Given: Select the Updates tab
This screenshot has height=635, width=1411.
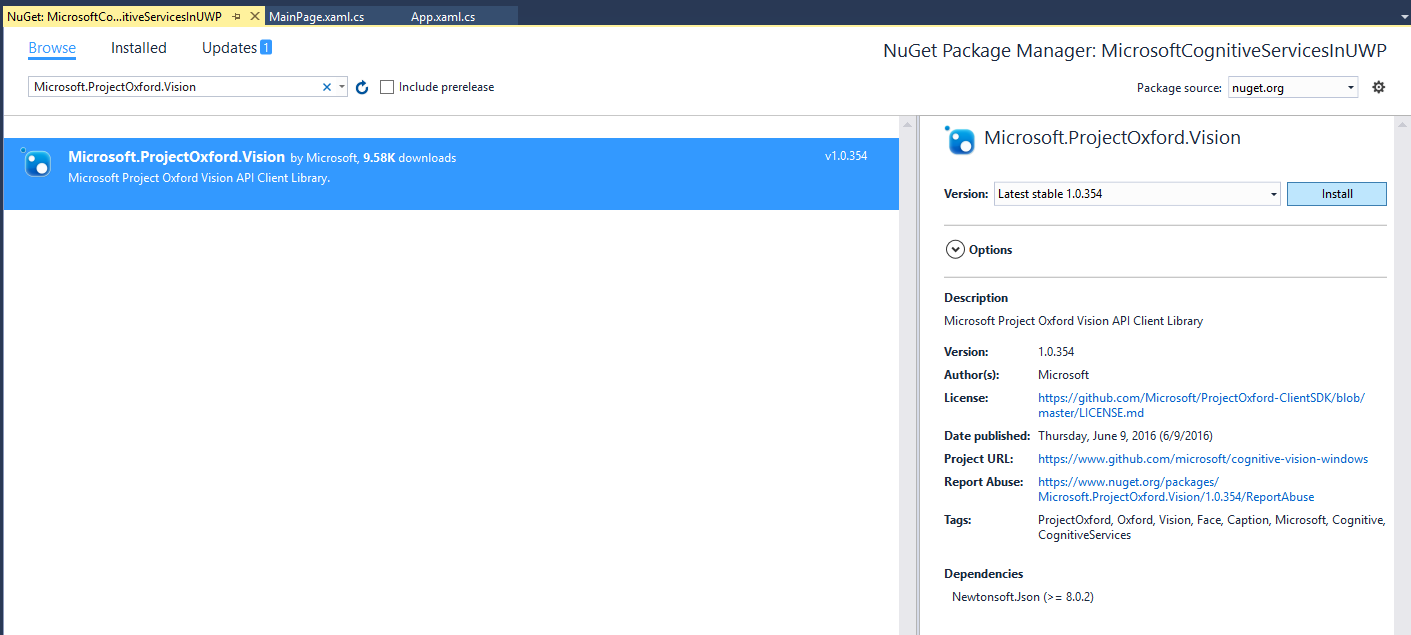Looking at the screenshot, I should click(x=237, y=48).
